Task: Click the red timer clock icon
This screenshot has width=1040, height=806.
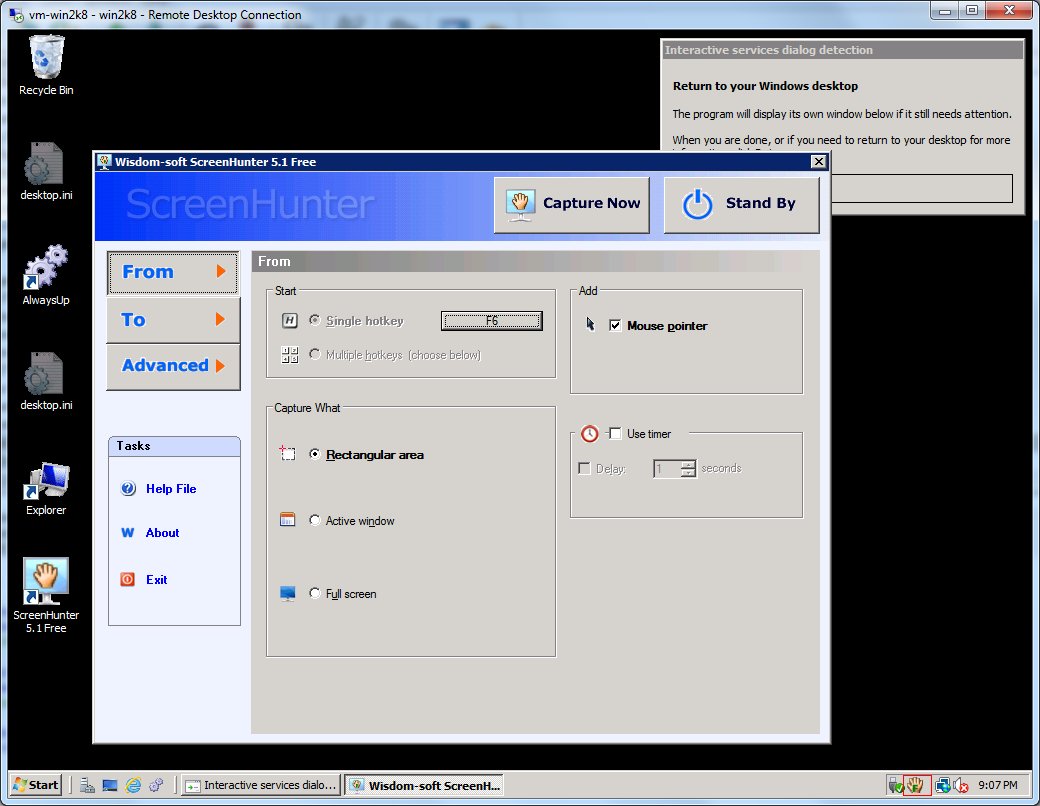Action: [x=590, y=434]
